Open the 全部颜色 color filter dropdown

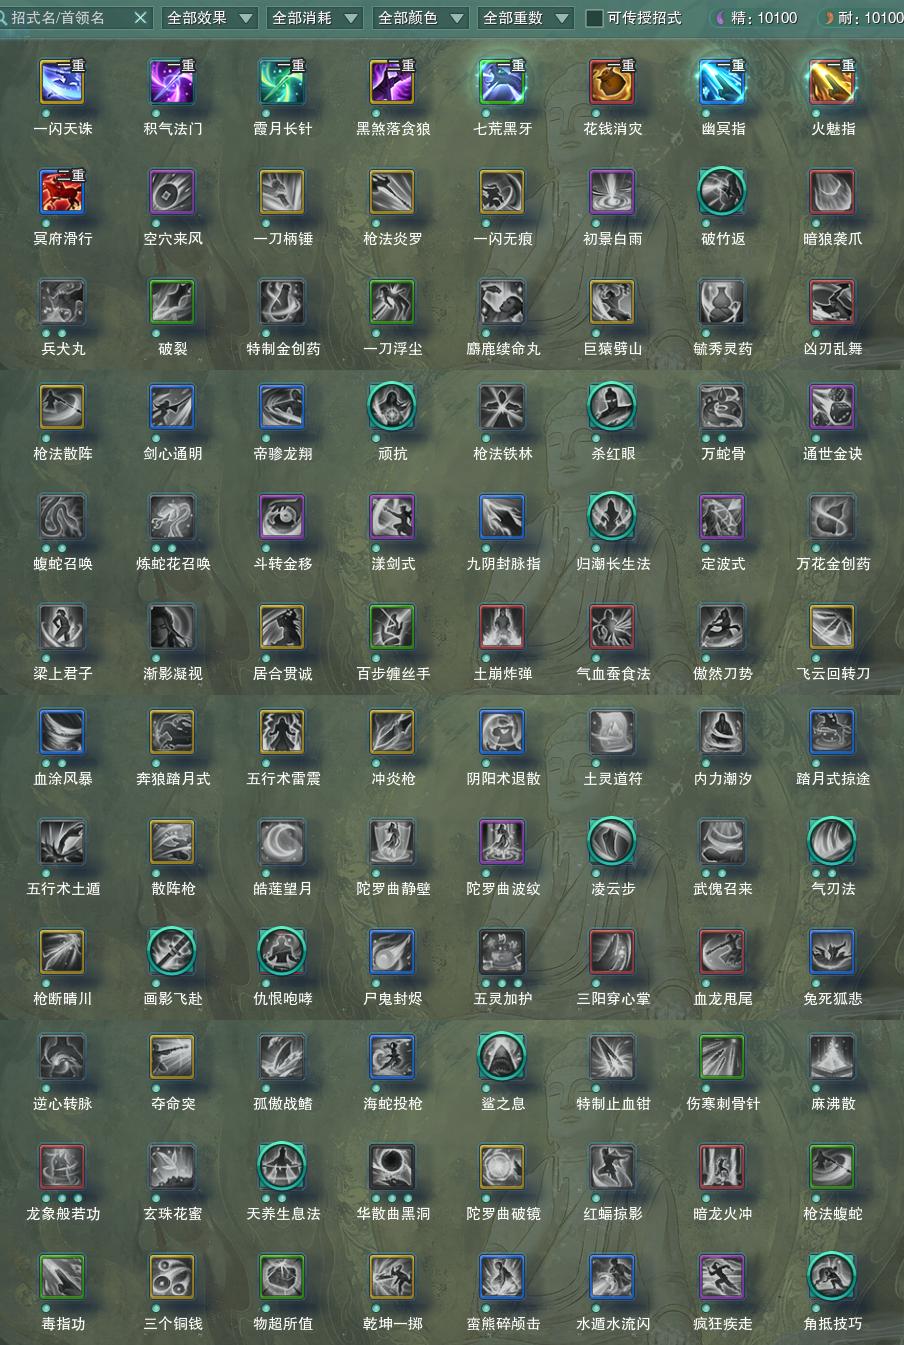[420, 17]
